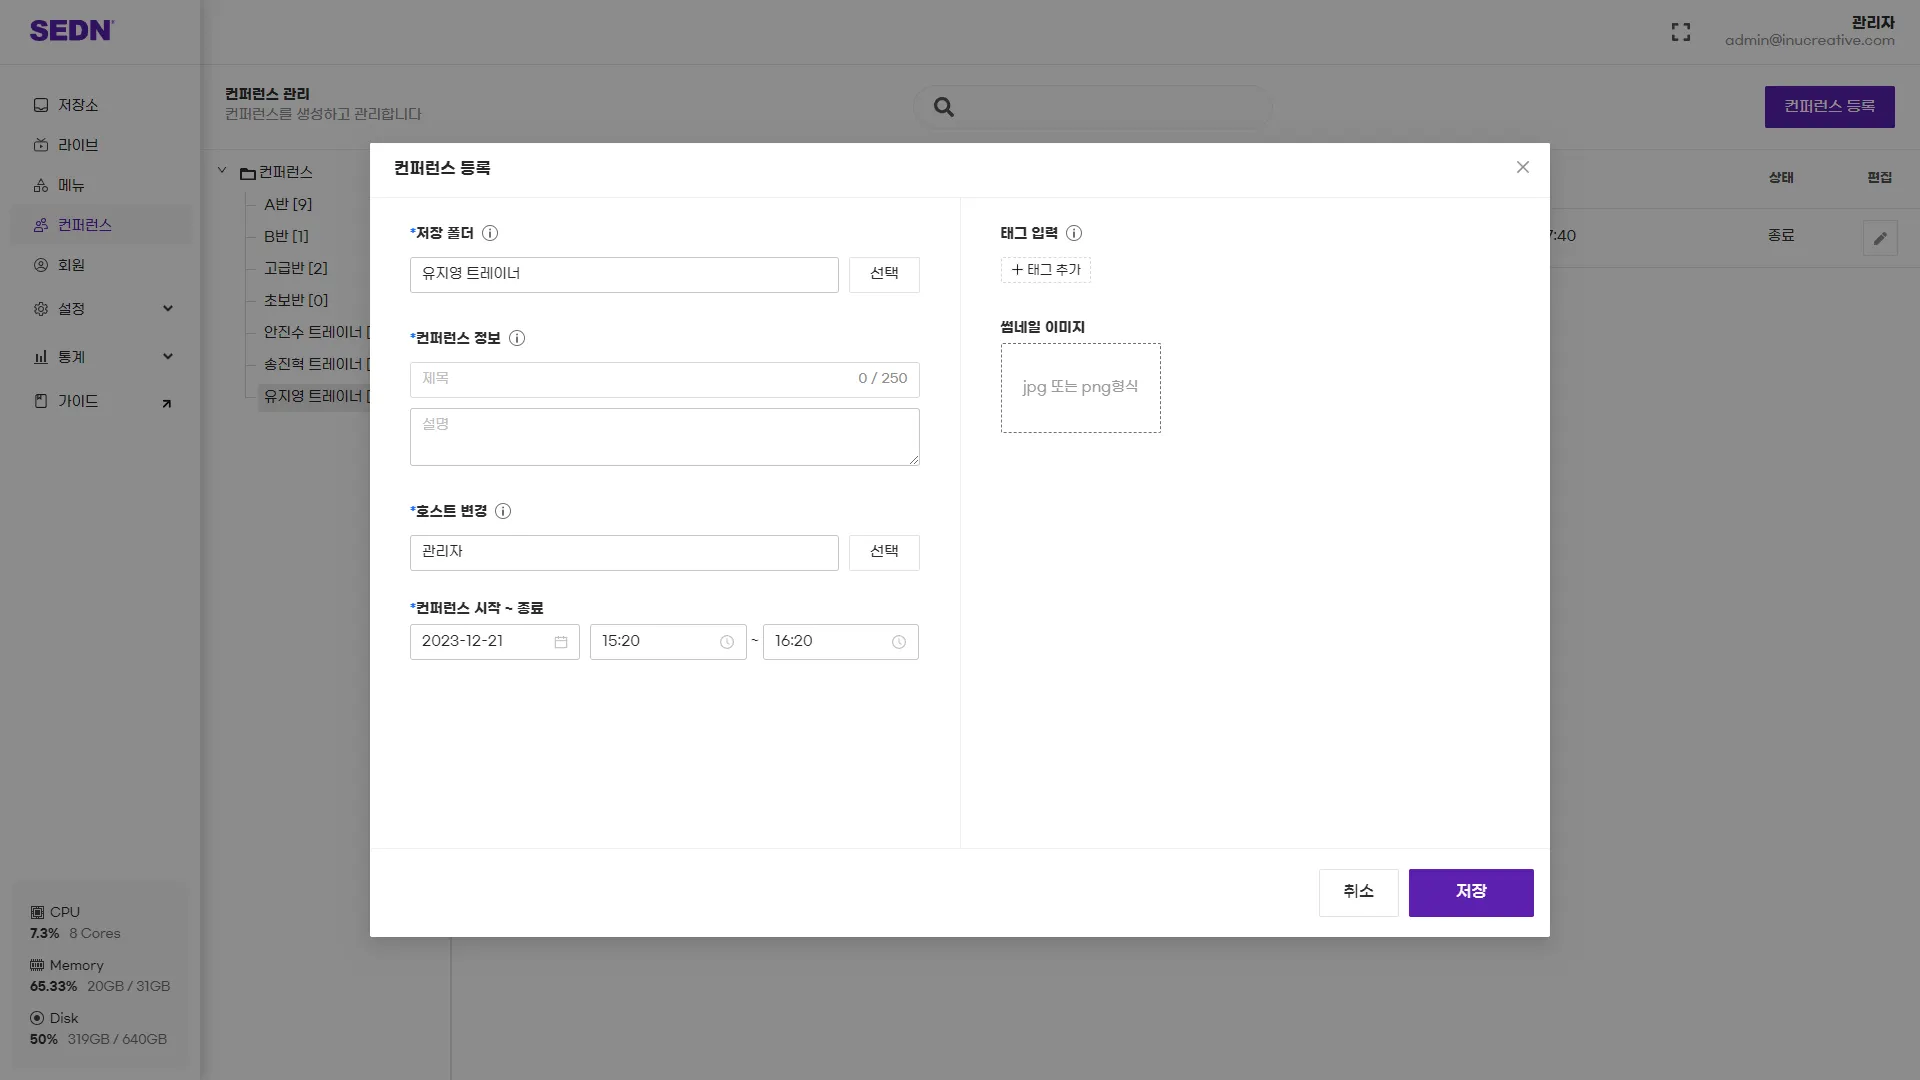Click info icon next to 저장 폴더
The image size is (1920, 1080).
[490, 233]
